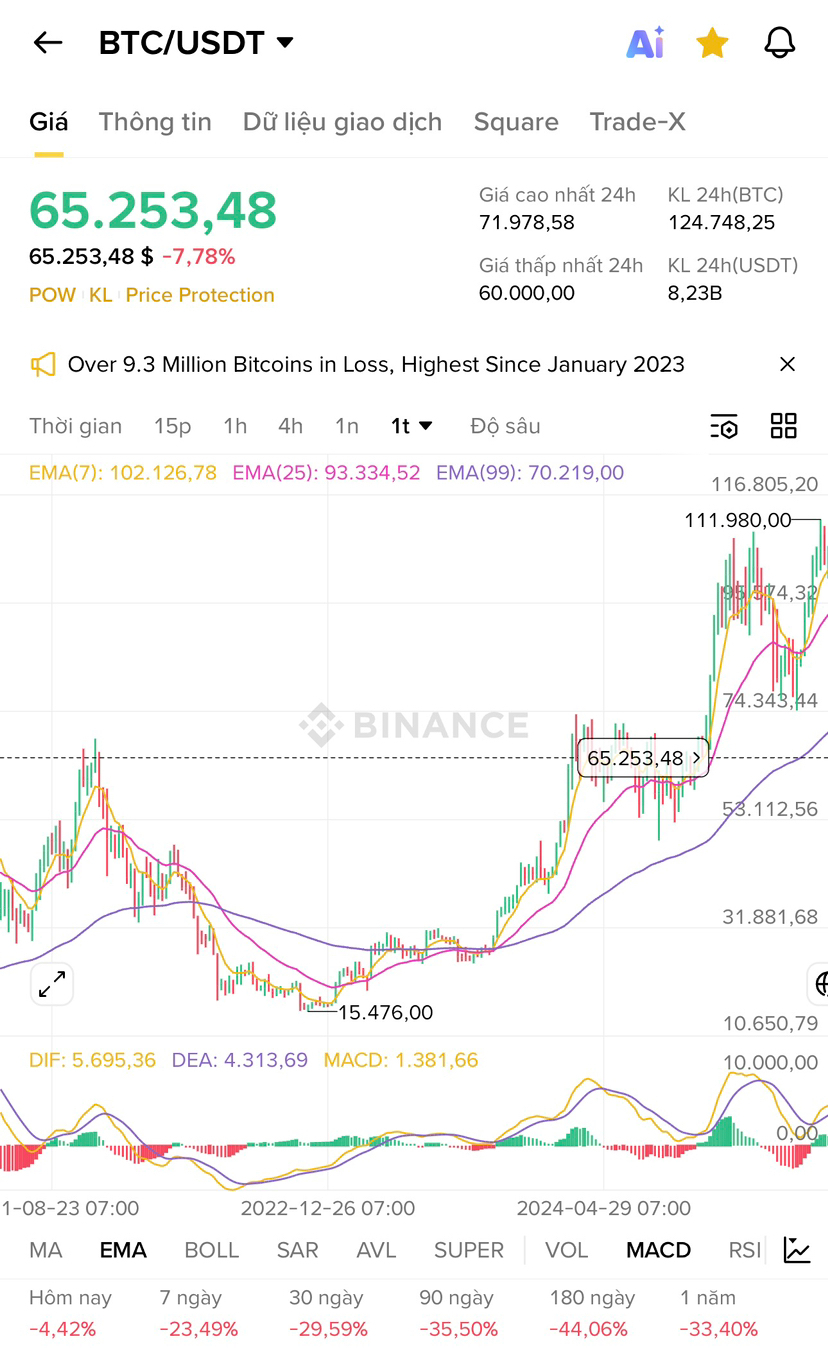Switch to the Thông tin tab

[155, 122]
